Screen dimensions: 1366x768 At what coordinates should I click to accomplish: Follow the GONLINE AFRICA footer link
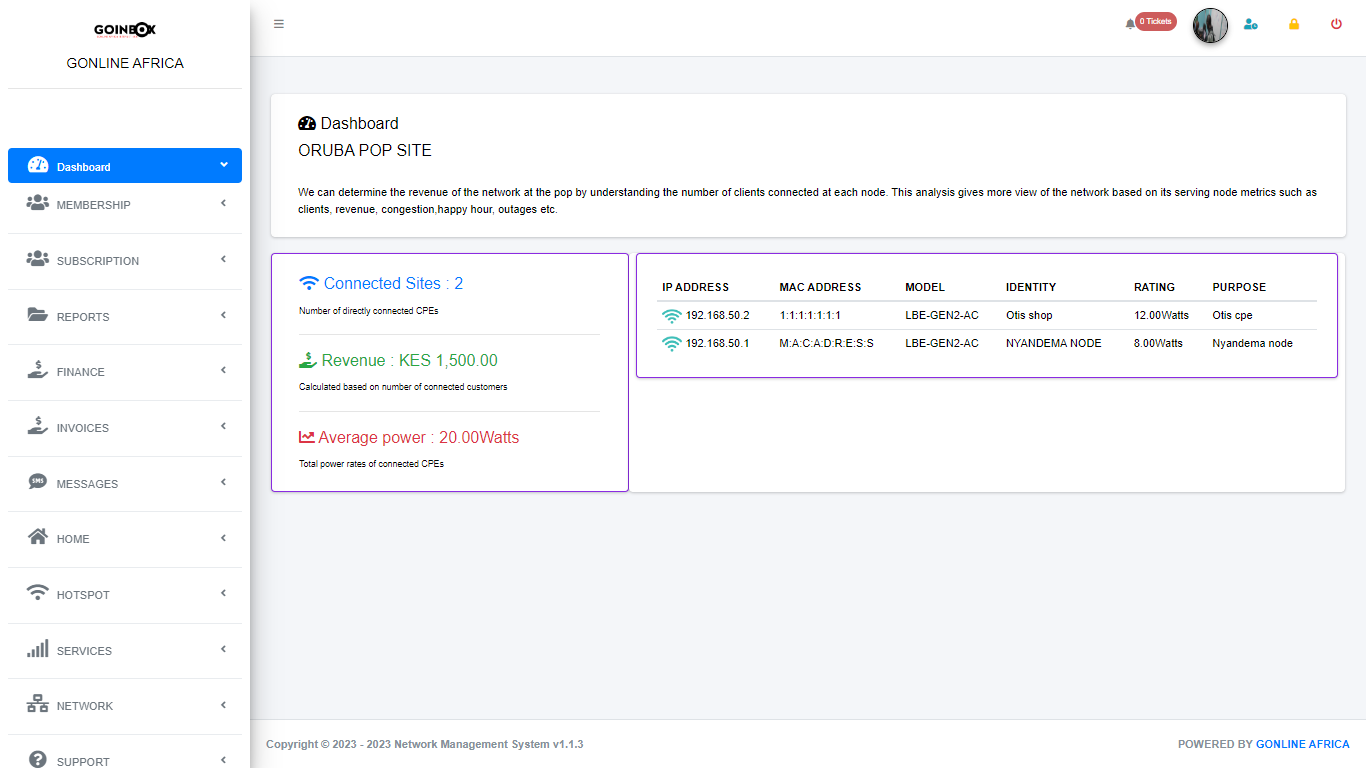click(1302, 744)
